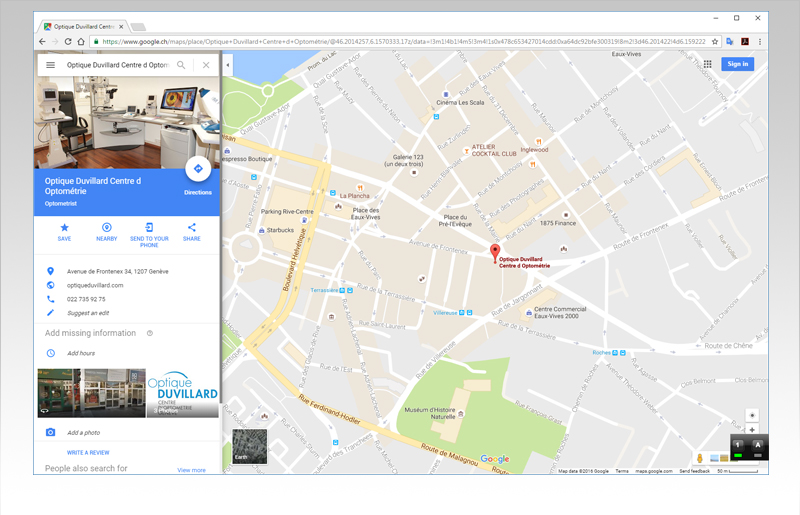Reload the page in Chrome
The image size is (800, 515).
pyautogui.click(x=68, y=42)
